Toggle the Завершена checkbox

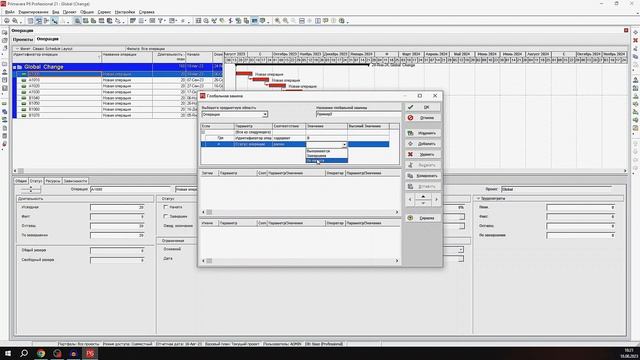pos(166,216)
